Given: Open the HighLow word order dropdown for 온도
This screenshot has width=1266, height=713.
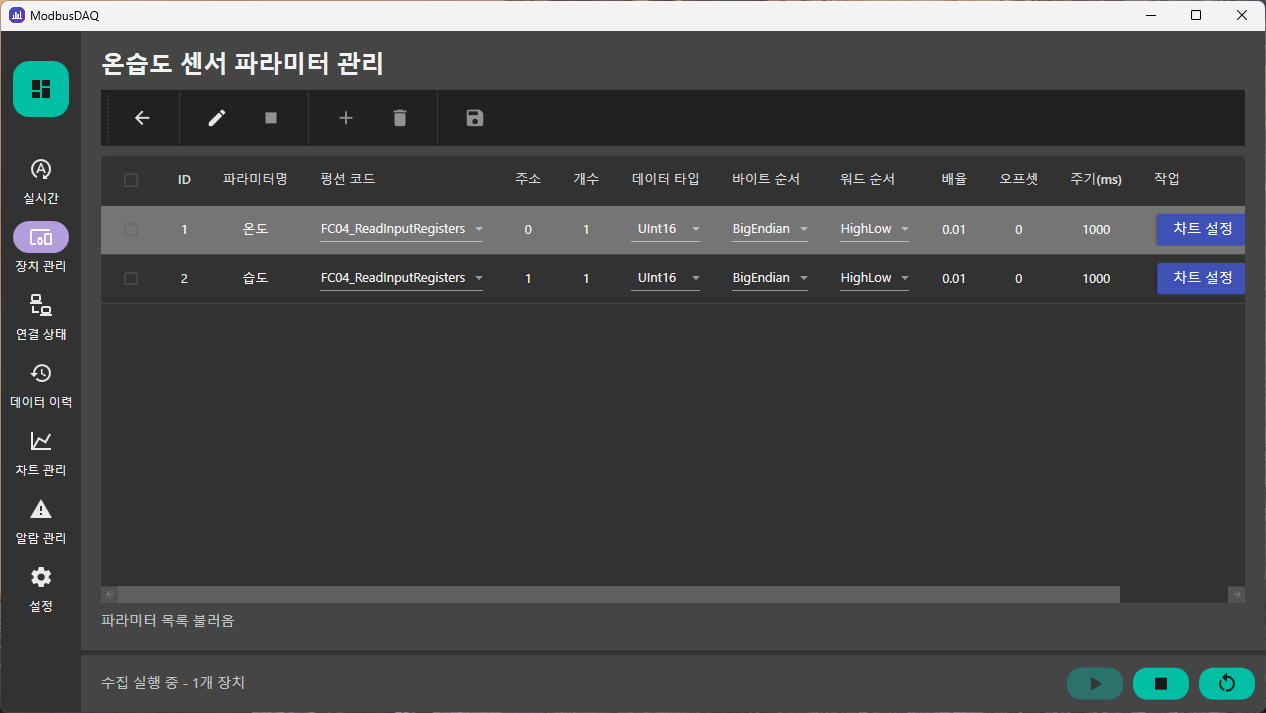Looking at the screenshot, I should point(874,229).
